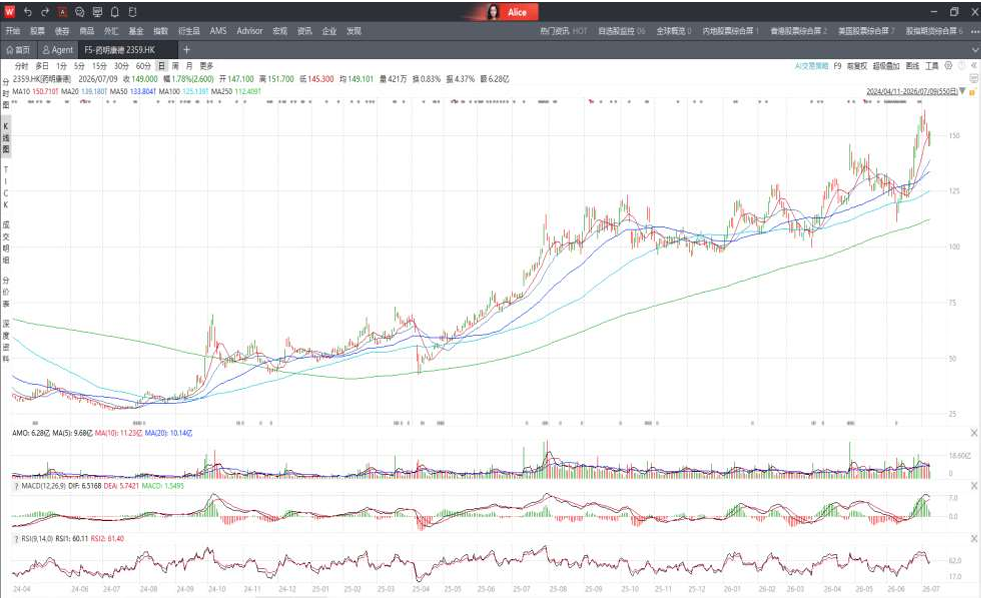Open the 股票 menu

[x=38, y=31]
